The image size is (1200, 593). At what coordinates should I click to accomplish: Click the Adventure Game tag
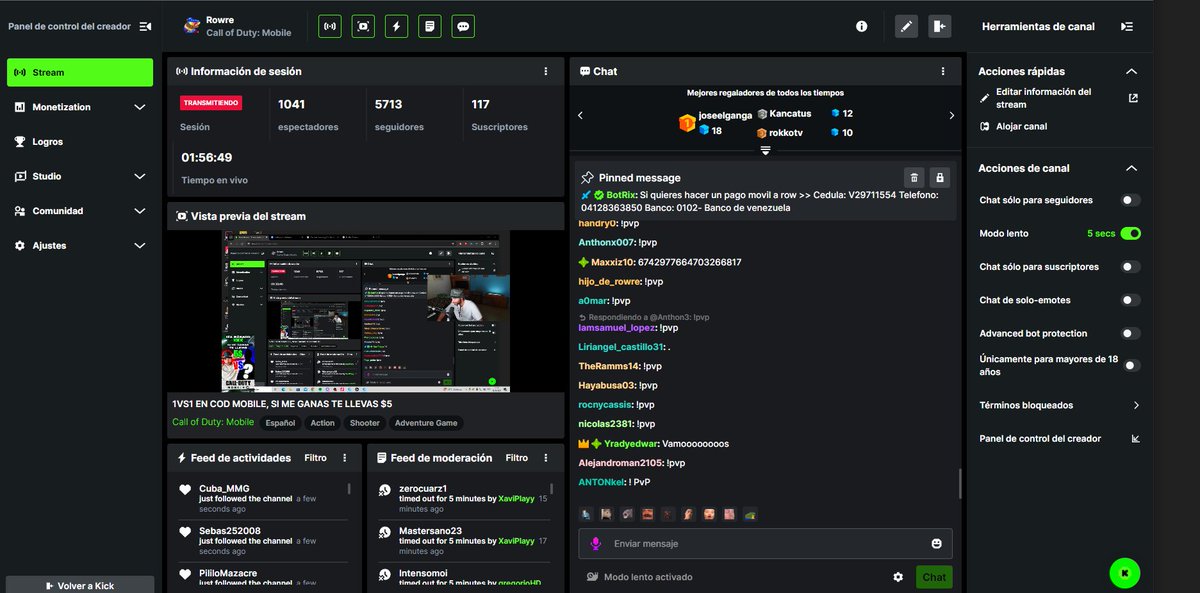click(x=426, y=423)
